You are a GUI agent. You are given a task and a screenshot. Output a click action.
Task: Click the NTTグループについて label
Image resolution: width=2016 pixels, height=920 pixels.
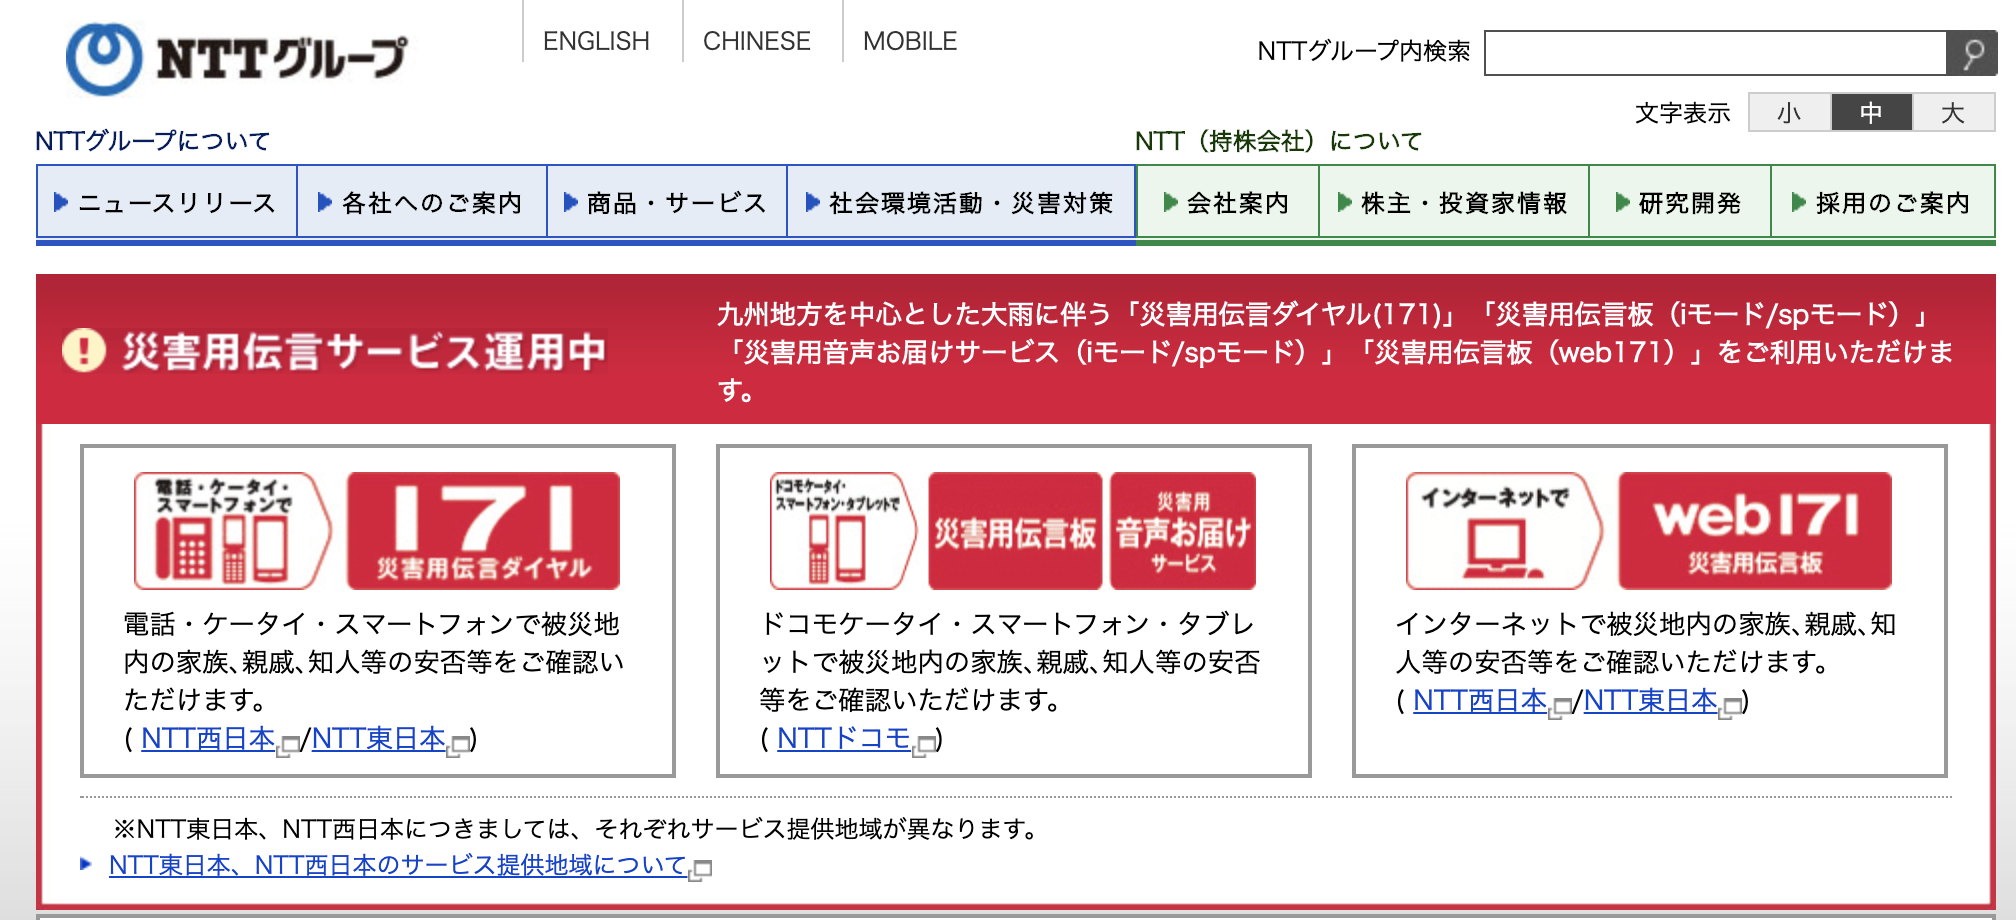coord(153,141)
